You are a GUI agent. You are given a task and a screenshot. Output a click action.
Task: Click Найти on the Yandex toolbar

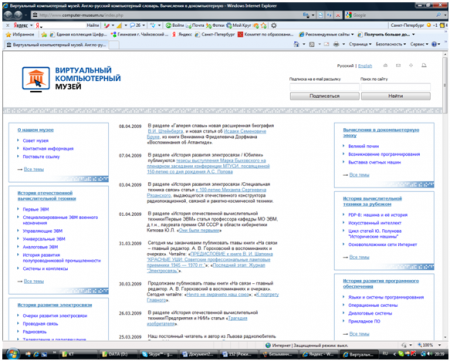click(93, 25)
